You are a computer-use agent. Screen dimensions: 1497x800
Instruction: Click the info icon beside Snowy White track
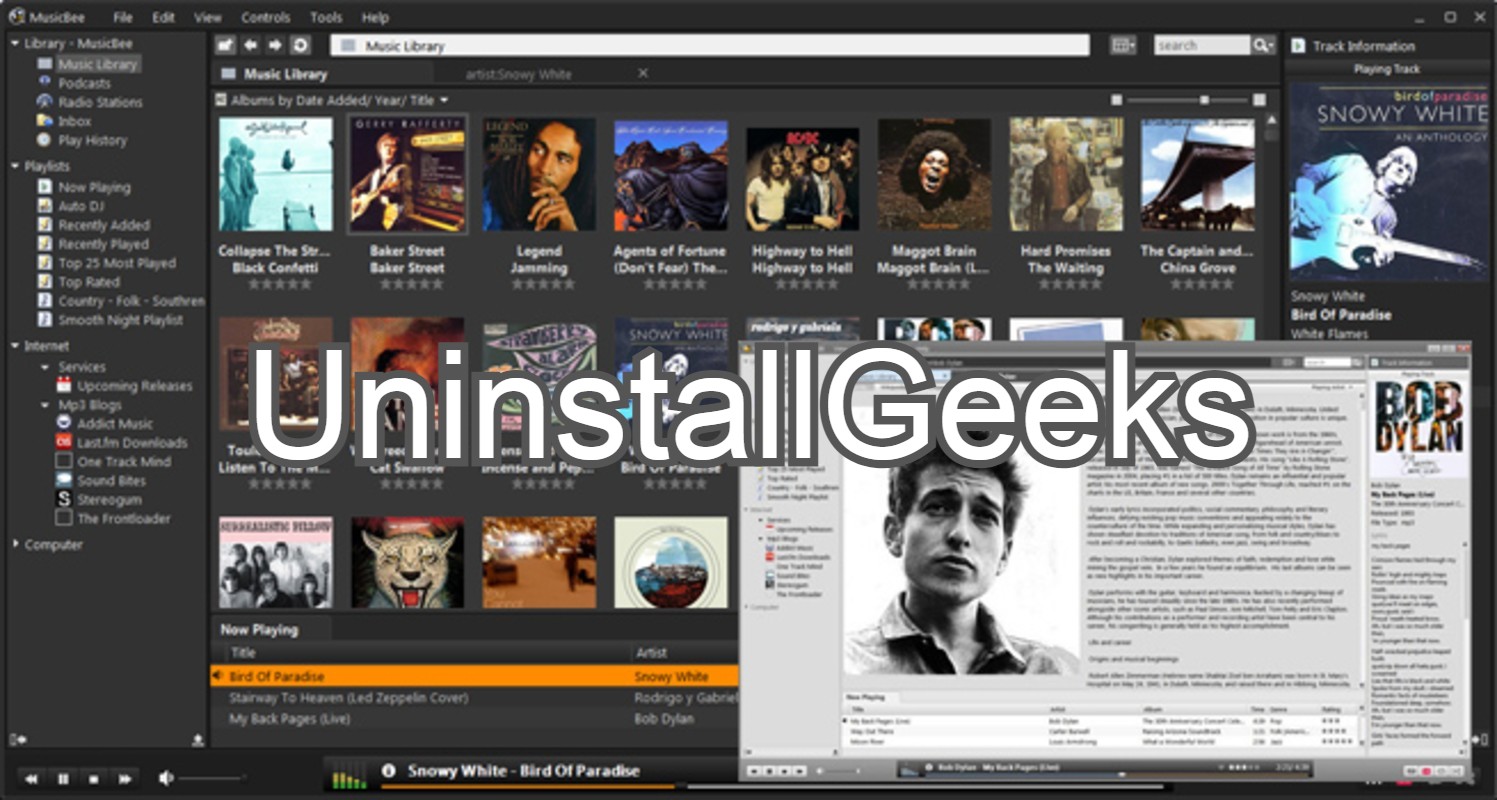[x=389, y=771]
